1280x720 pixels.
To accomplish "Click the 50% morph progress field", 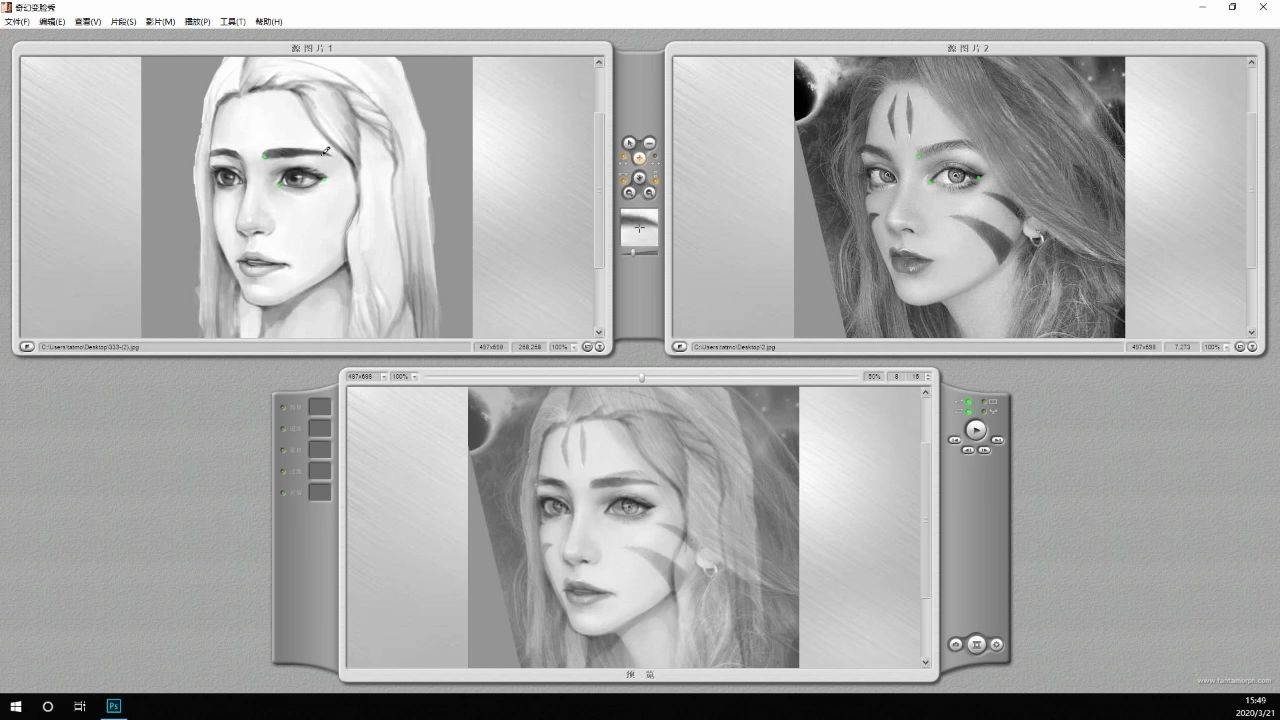I will pos(874,377).
